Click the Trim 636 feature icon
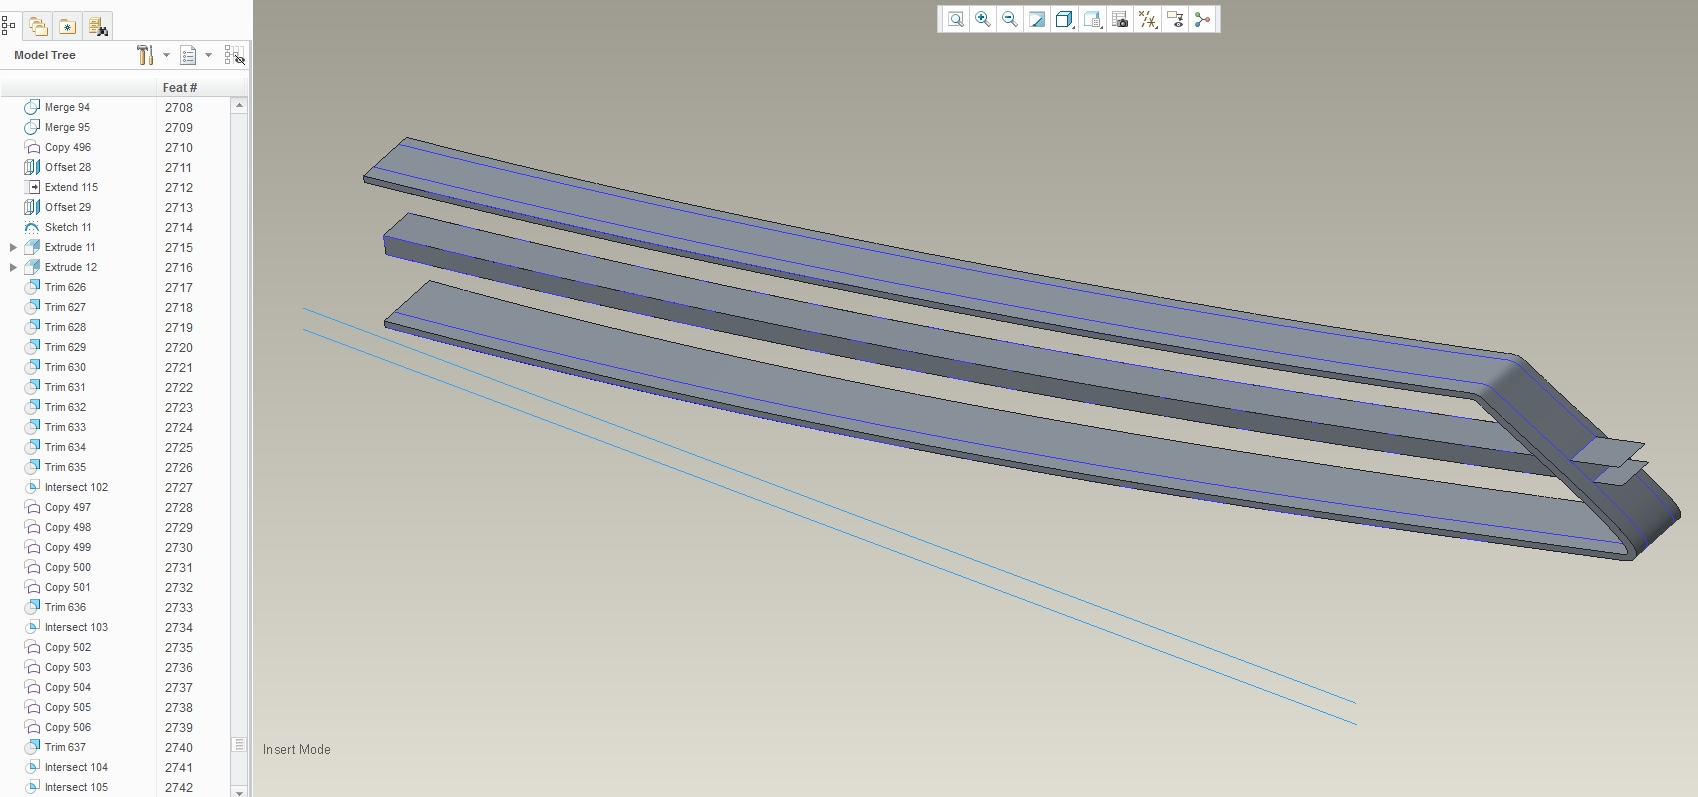 32,607
